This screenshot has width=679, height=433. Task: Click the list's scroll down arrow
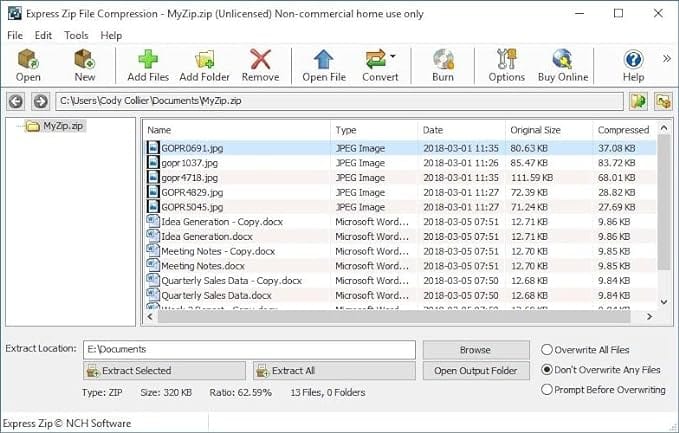(663, 302)
